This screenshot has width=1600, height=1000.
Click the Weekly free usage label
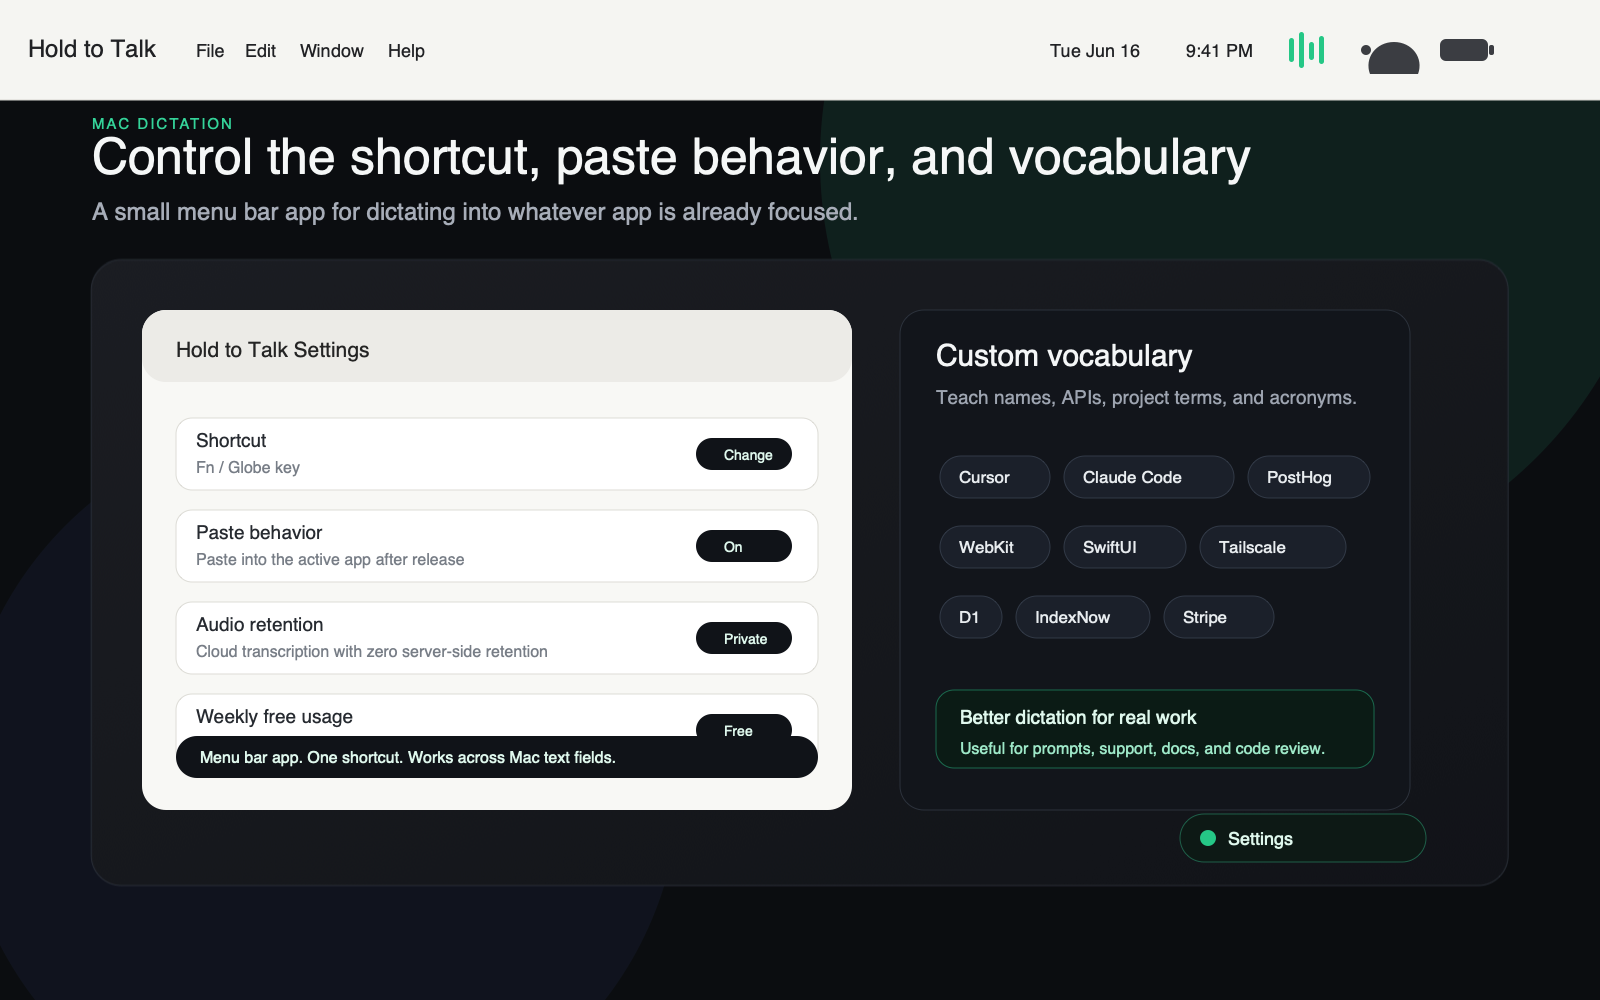[x=274, y=717]
